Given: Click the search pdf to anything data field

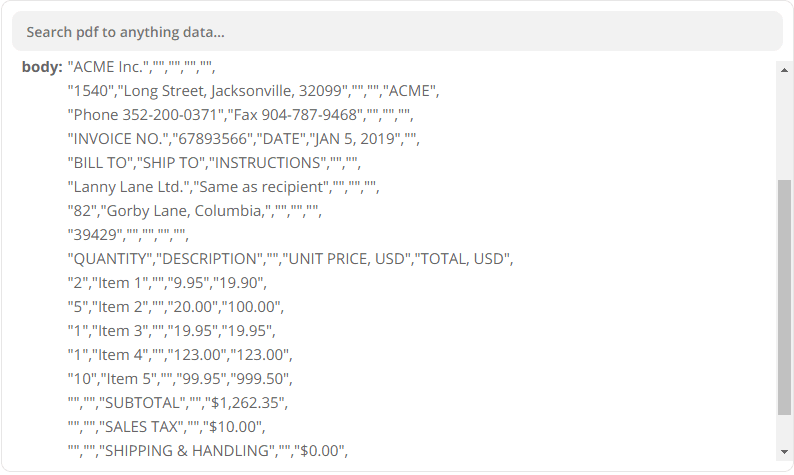Looking at the screenshot, I should (396, 32).
